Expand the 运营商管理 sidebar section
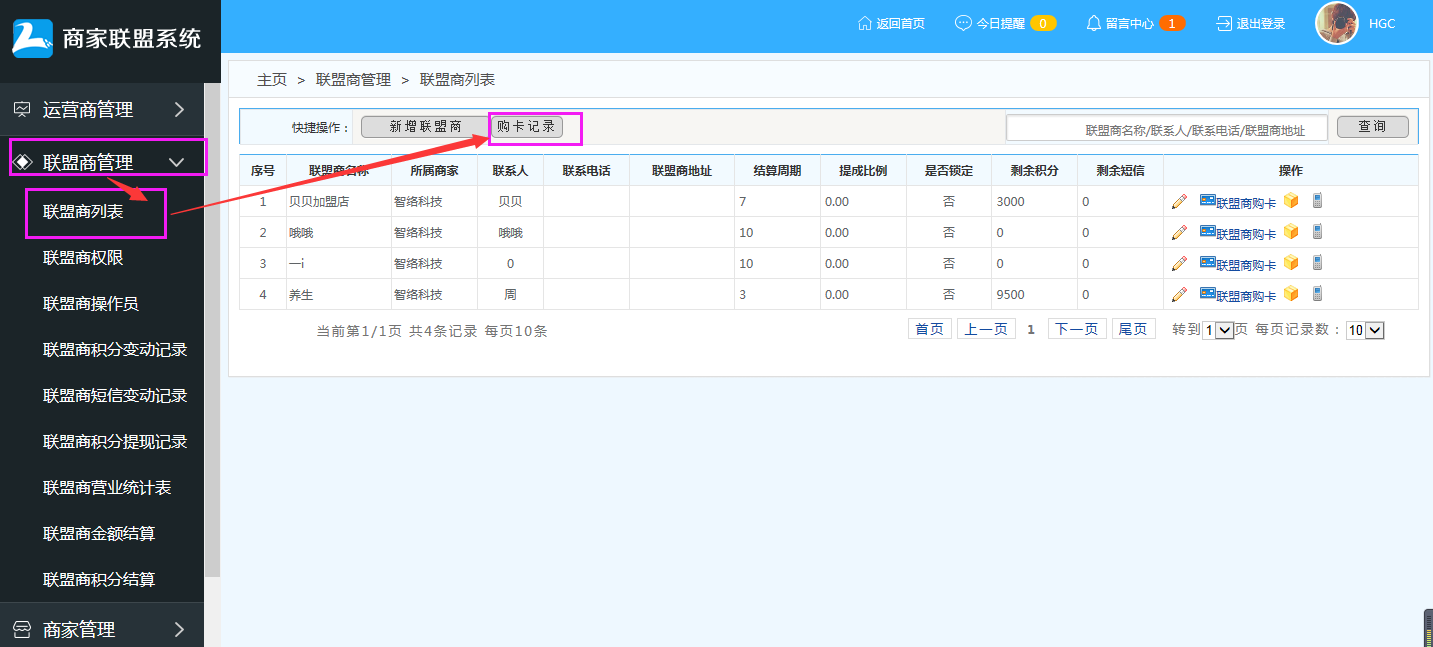The width and height of the screenshot is (1433, 647). click(x=102, y=110)
